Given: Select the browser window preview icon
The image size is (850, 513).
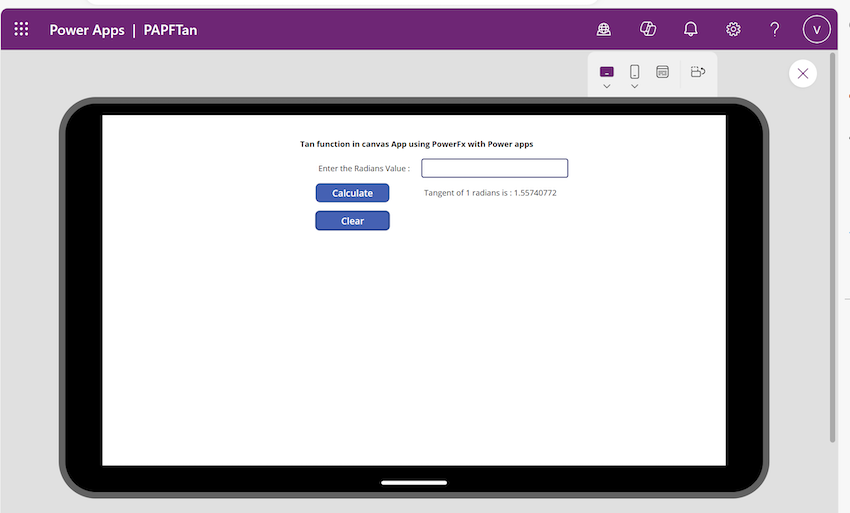Looking at the screenshot, I should (662, 72).
